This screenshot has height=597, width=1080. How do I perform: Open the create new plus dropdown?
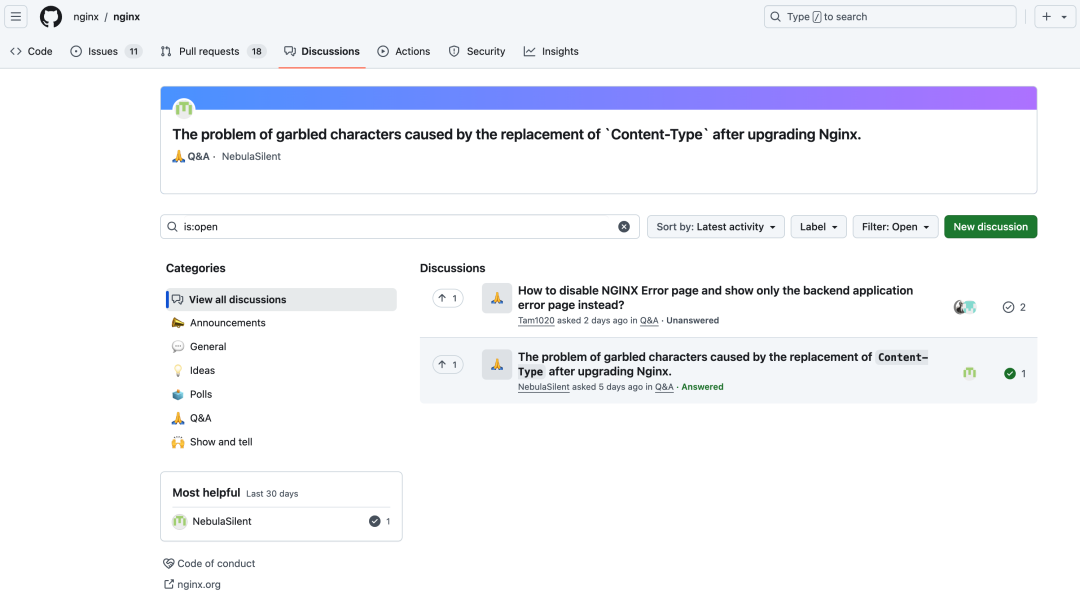click(x=1054, y=17)
